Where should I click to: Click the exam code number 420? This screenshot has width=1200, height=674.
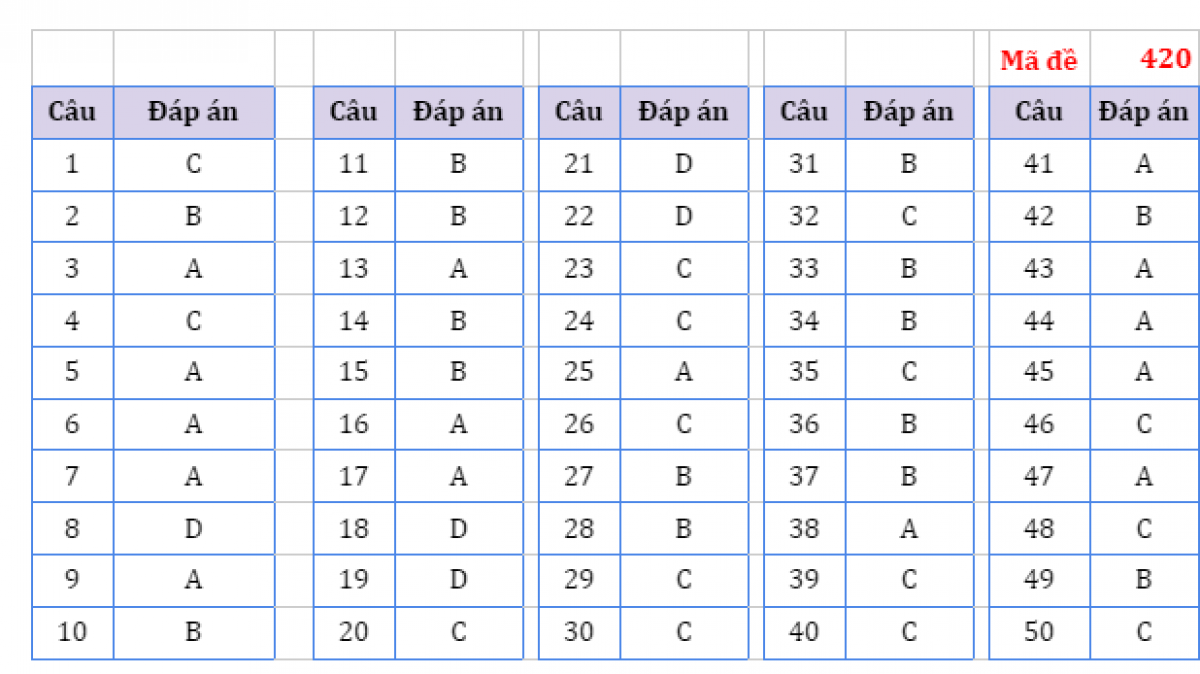[1165, 58]
